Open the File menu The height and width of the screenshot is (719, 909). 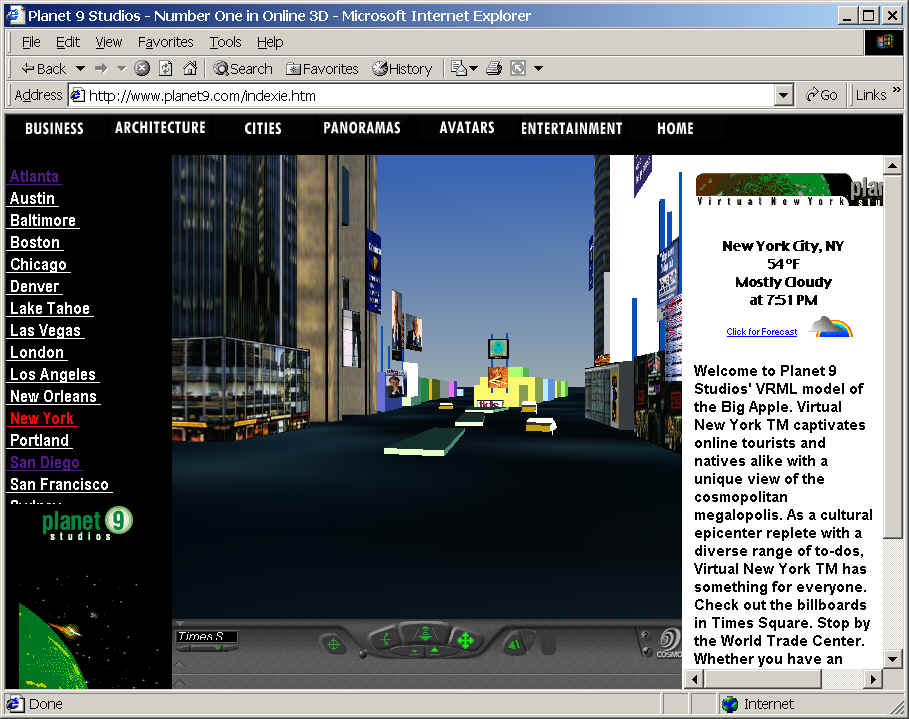31,42
